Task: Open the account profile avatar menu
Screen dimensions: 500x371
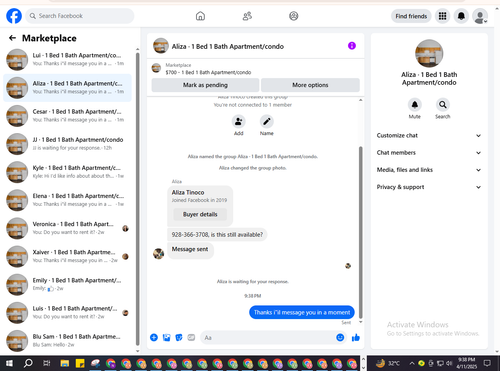Action: click(480, 16)
